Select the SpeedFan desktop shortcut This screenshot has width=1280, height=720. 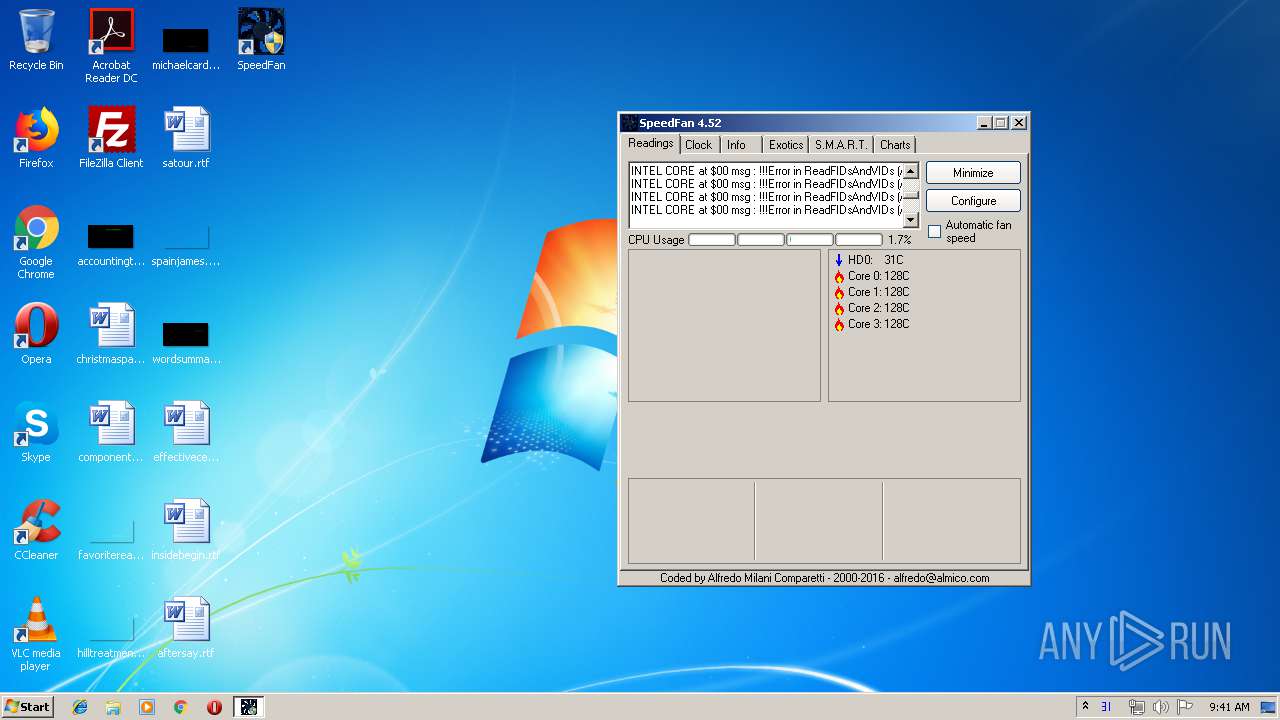[x=261, y=40]
